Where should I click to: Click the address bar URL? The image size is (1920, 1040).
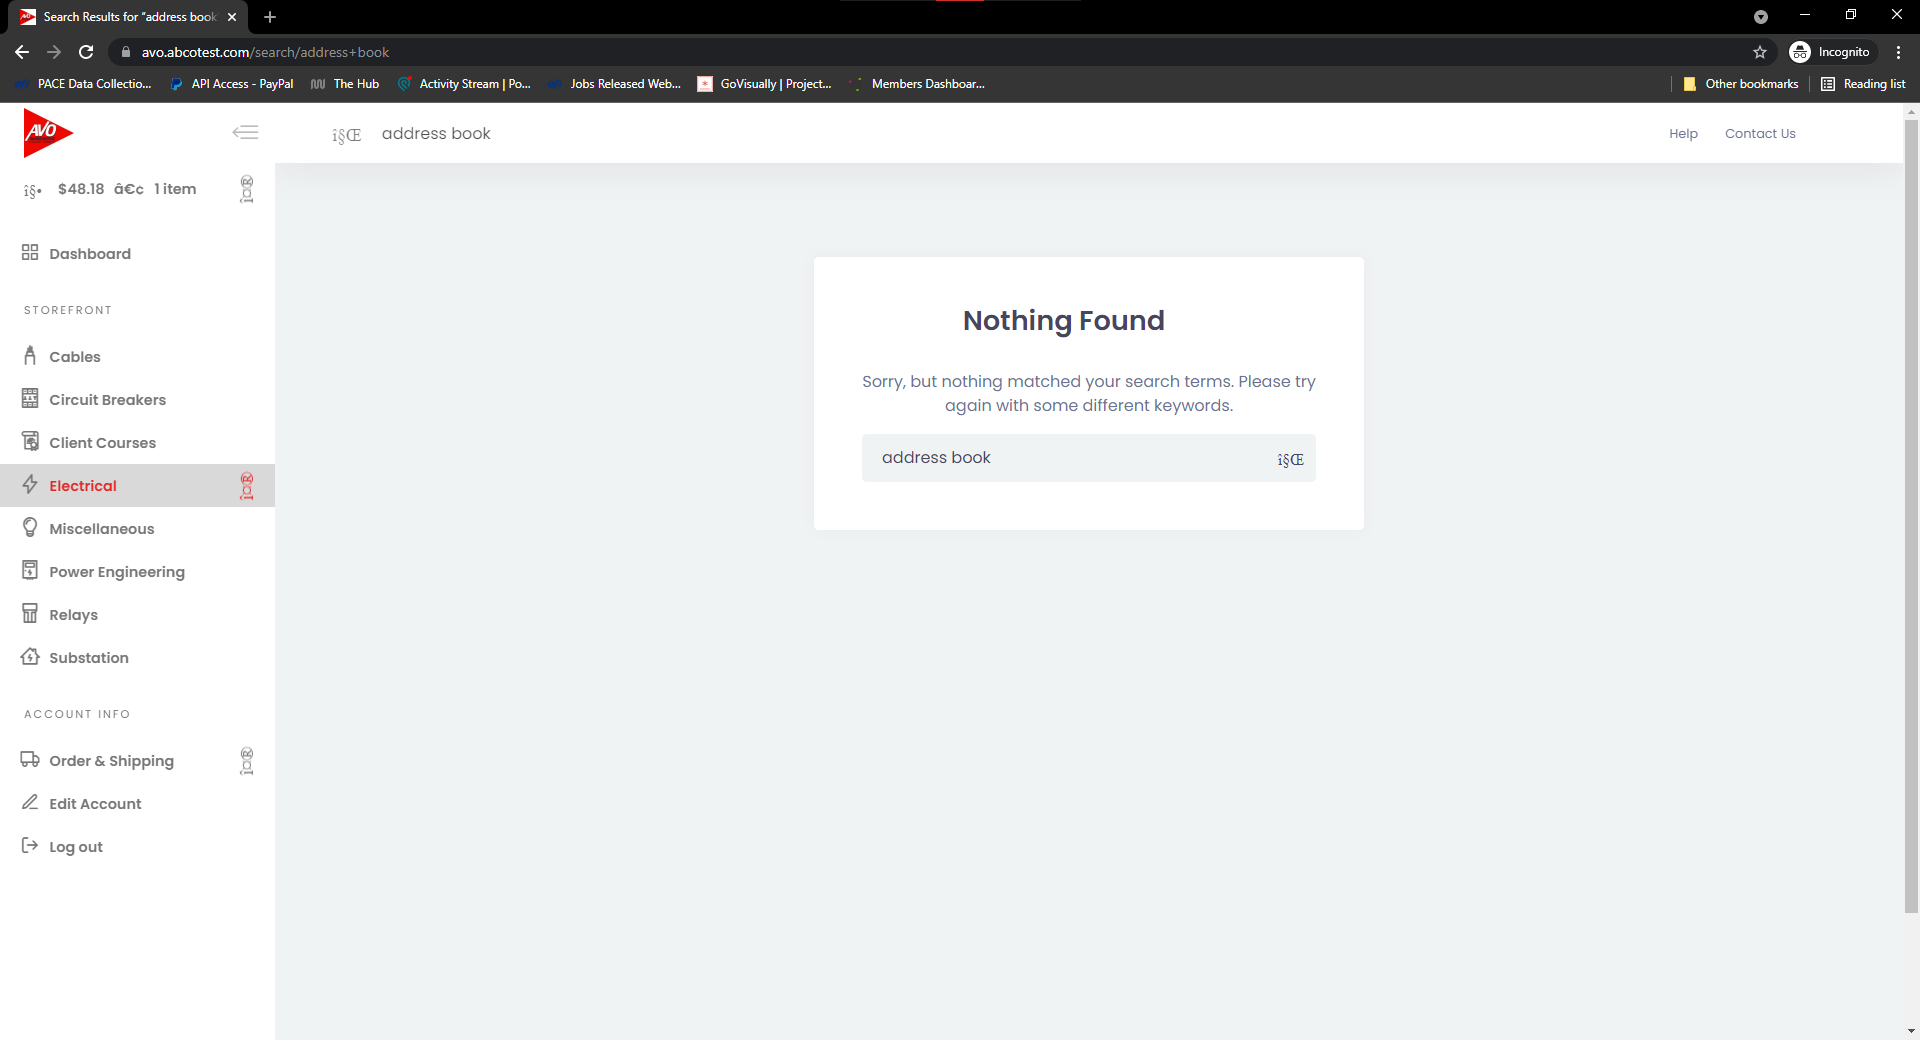(265, 52)
